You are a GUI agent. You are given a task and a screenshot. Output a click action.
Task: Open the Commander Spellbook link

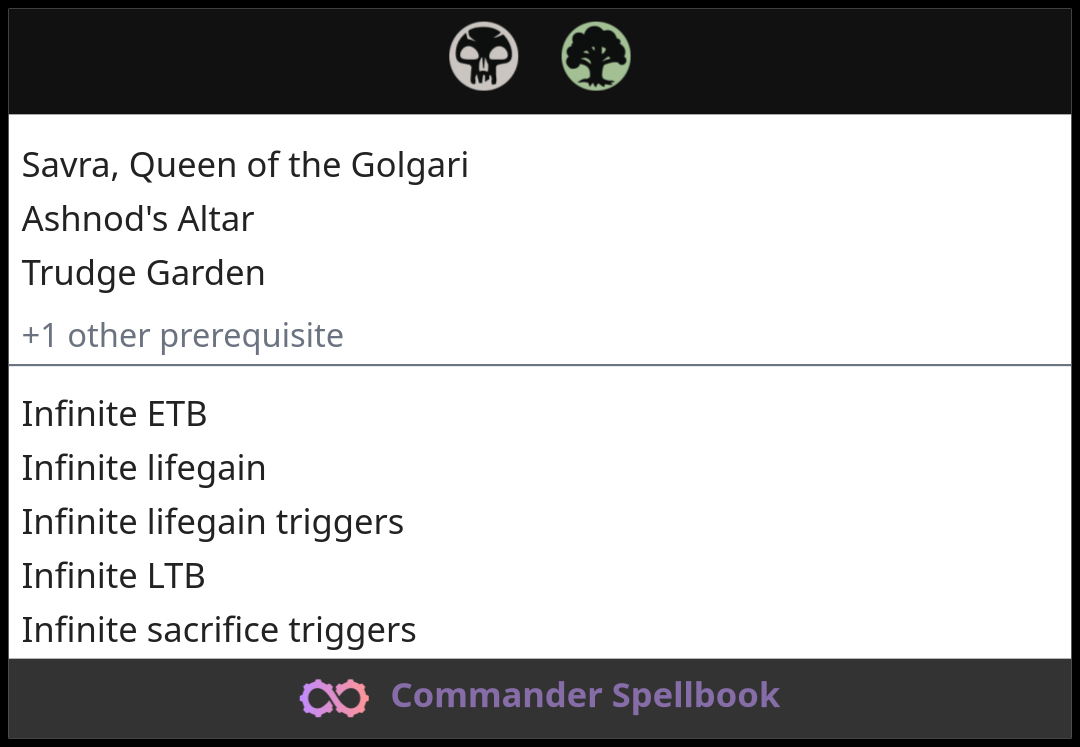point(584,696)
